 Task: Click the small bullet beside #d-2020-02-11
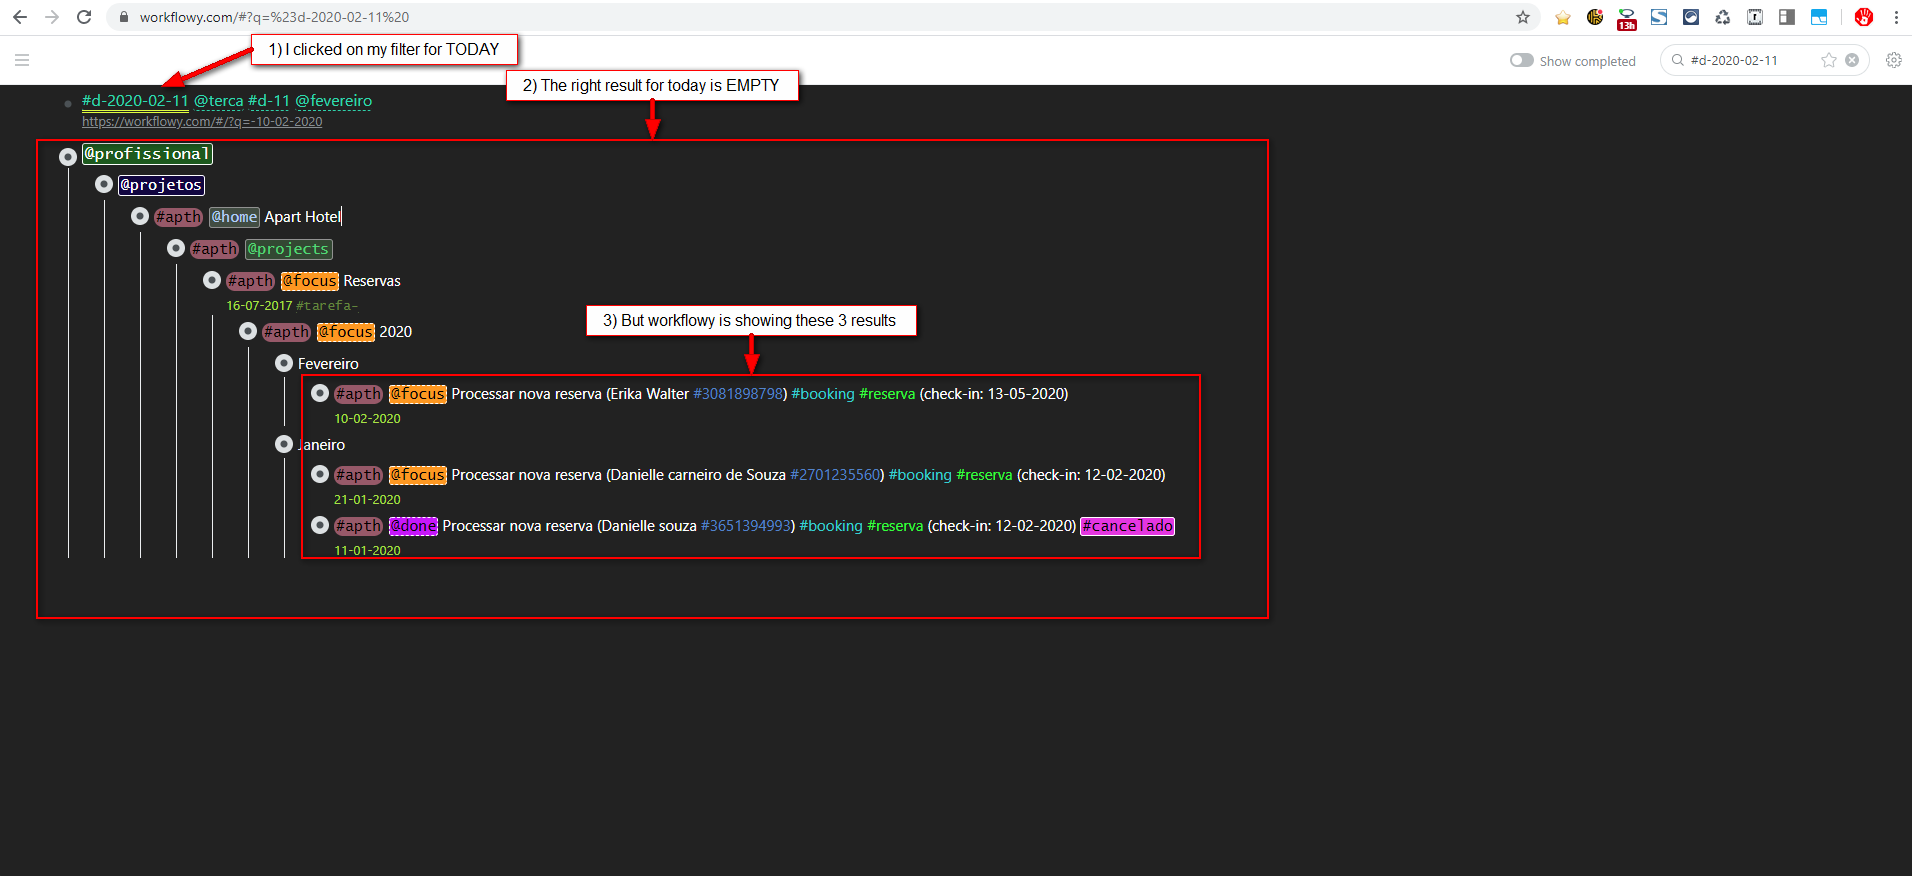[x=68, y=103]
